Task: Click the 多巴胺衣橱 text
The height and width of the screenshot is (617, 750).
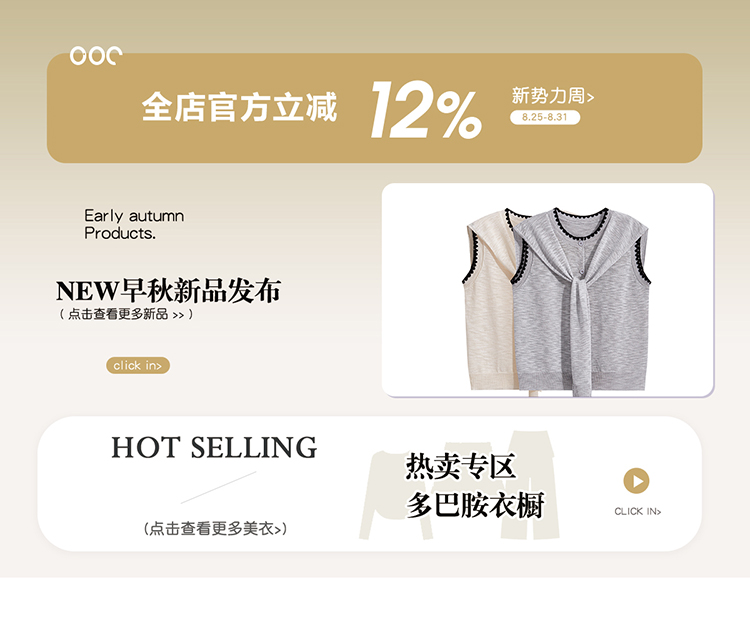Action: click(x=475, y=505)
